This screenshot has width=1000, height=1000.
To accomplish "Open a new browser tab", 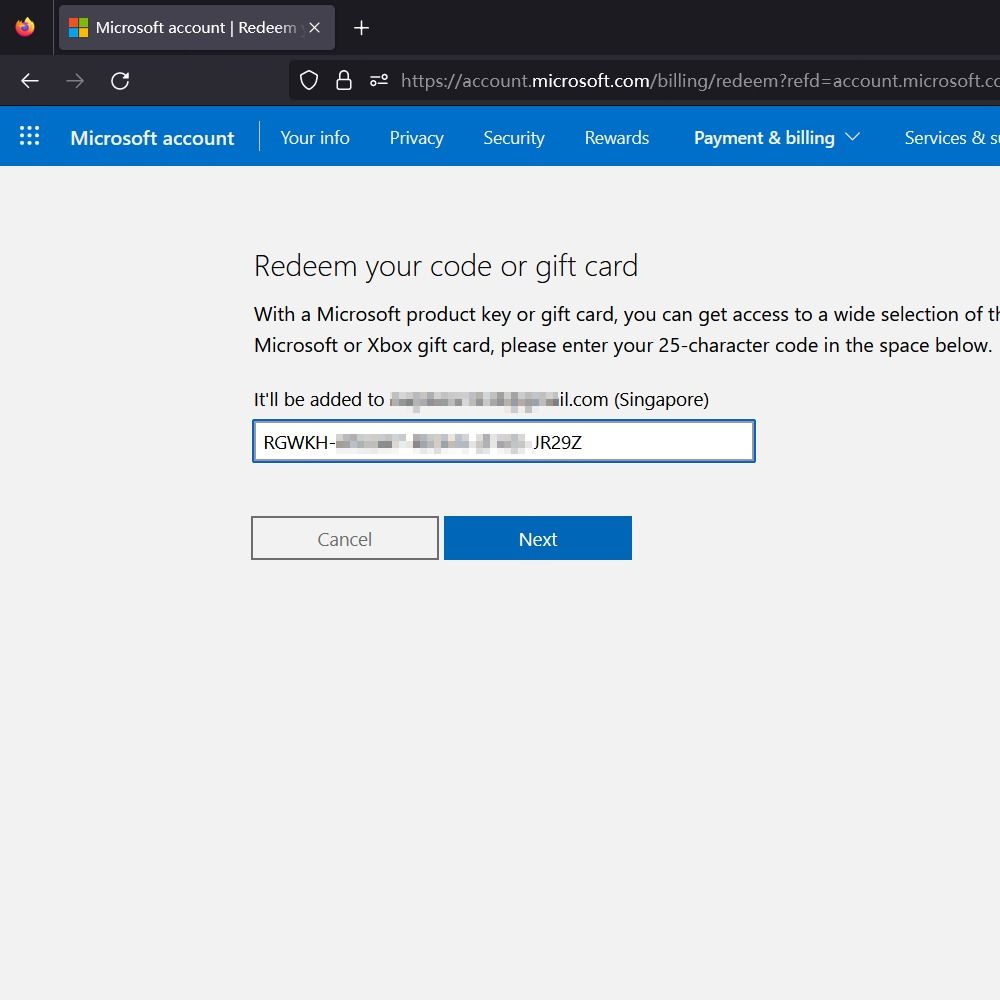I will (362, 28).
